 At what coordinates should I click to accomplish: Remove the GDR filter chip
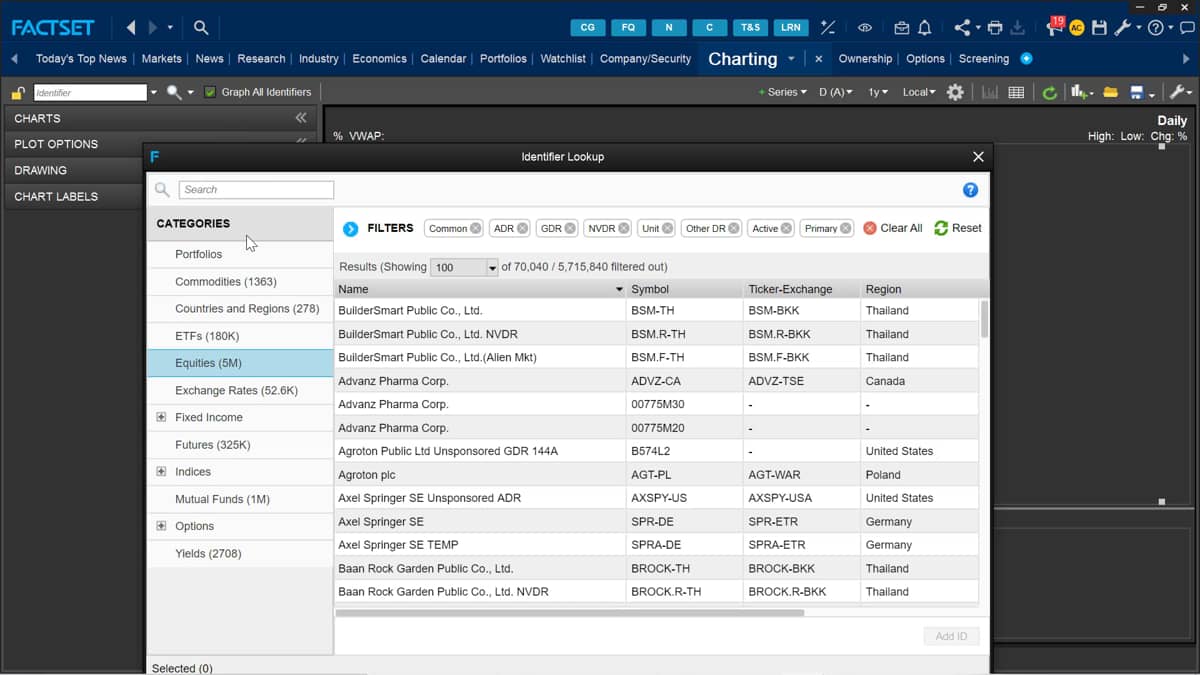pos(570,228)
